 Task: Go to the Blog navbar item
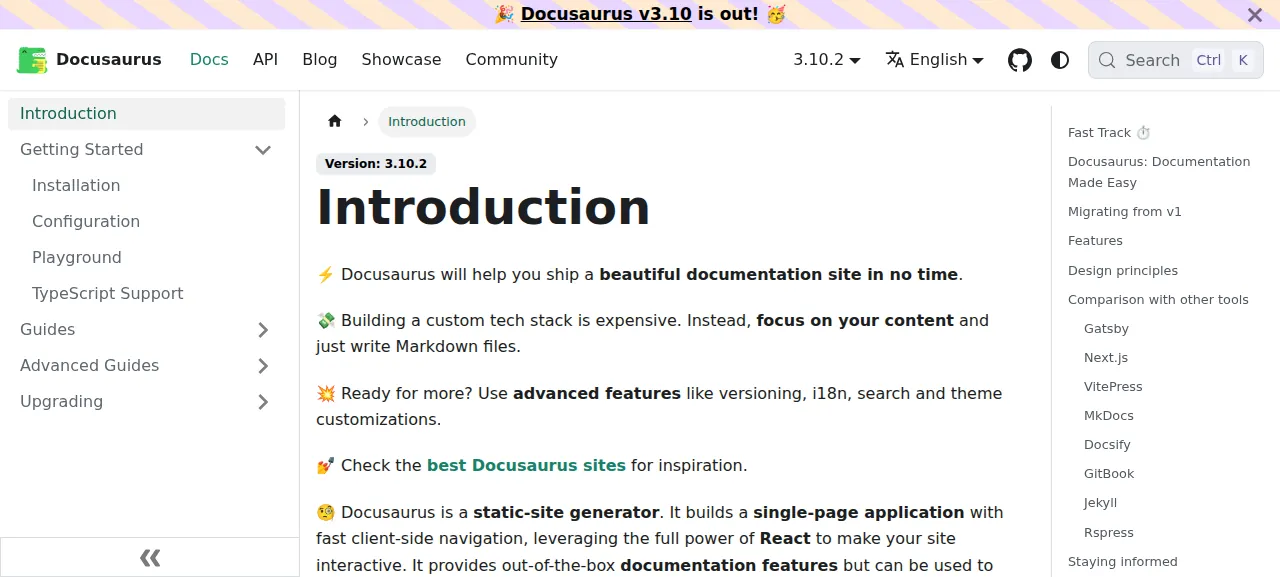pos(320,60)
